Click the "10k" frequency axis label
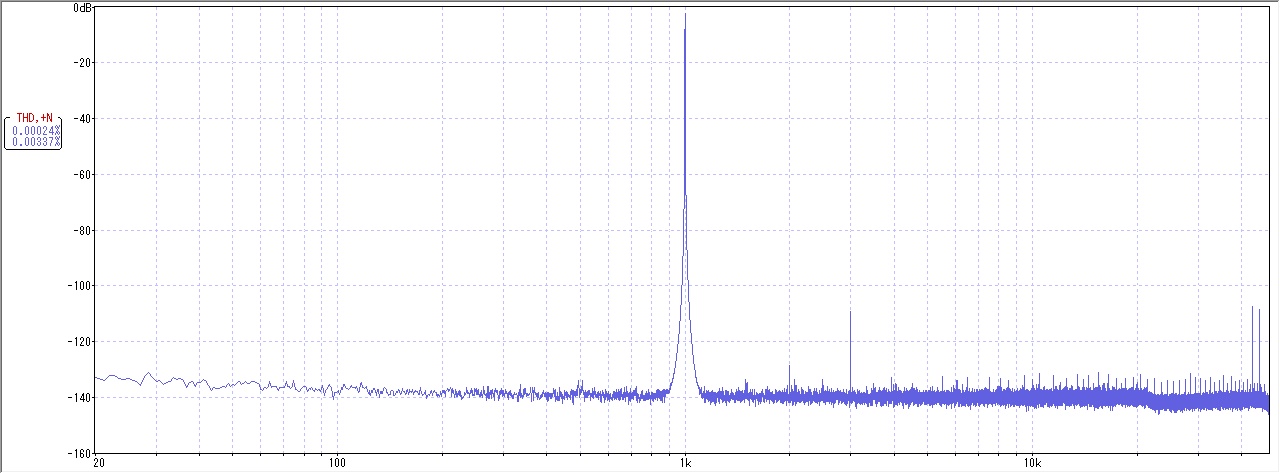 tap(1033, 464)
